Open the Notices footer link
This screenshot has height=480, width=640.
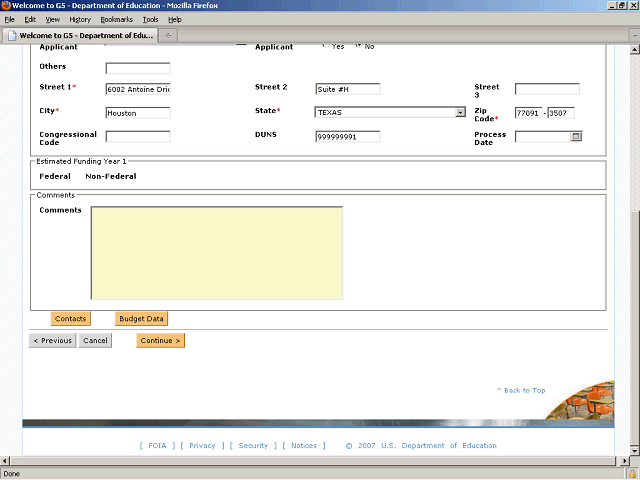[304, 446]
